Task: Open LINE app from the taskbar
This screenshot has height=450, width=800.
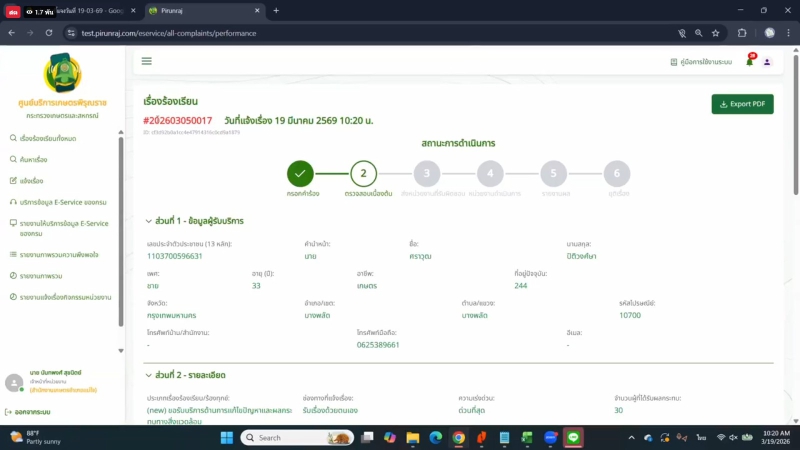Action: click(574, 437)
